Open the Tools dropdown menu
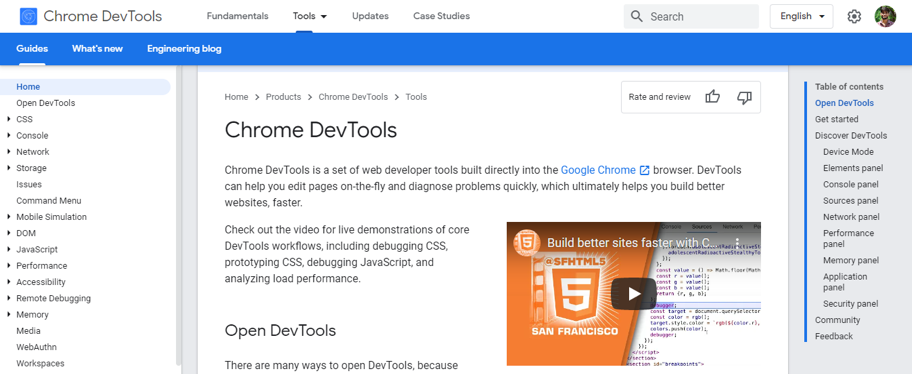 point(309,16)
